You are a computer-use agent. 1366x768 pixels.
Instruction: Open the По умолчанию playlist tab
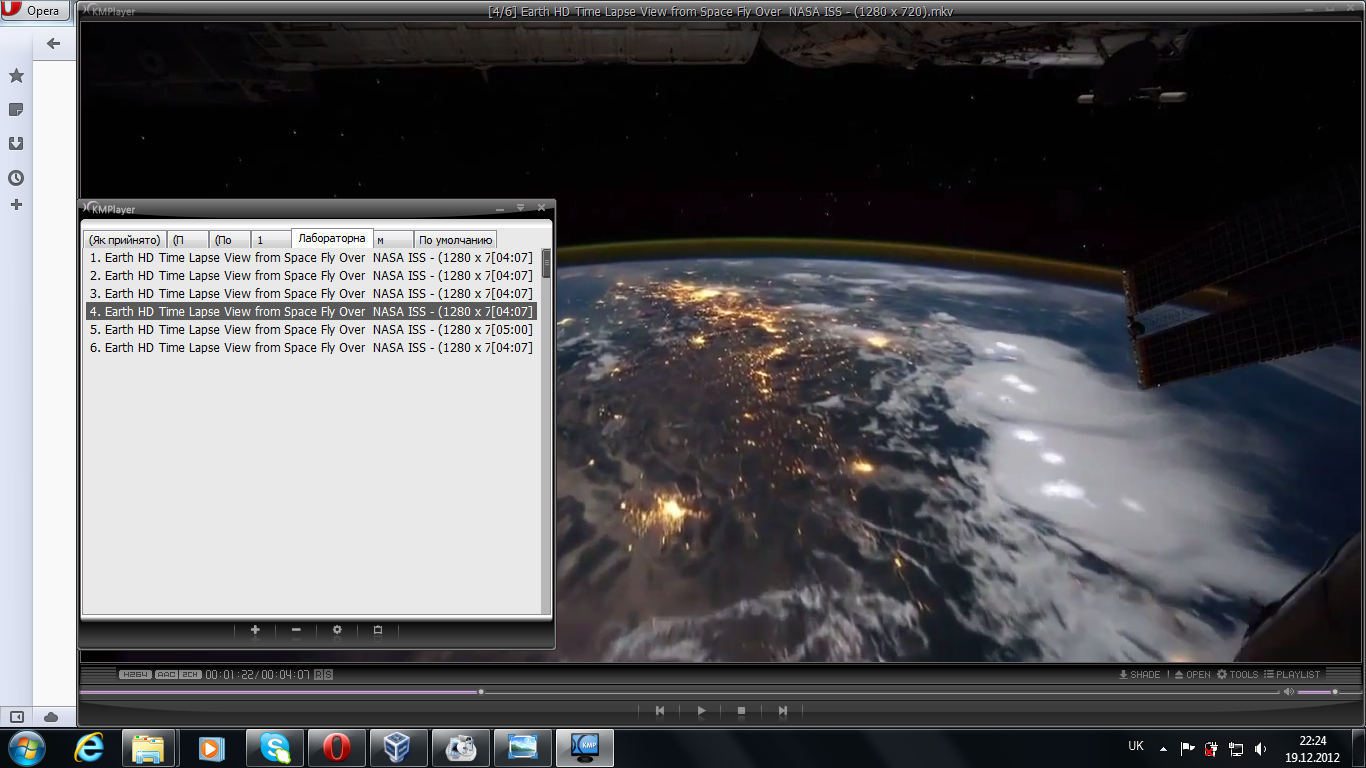(455, 240)
